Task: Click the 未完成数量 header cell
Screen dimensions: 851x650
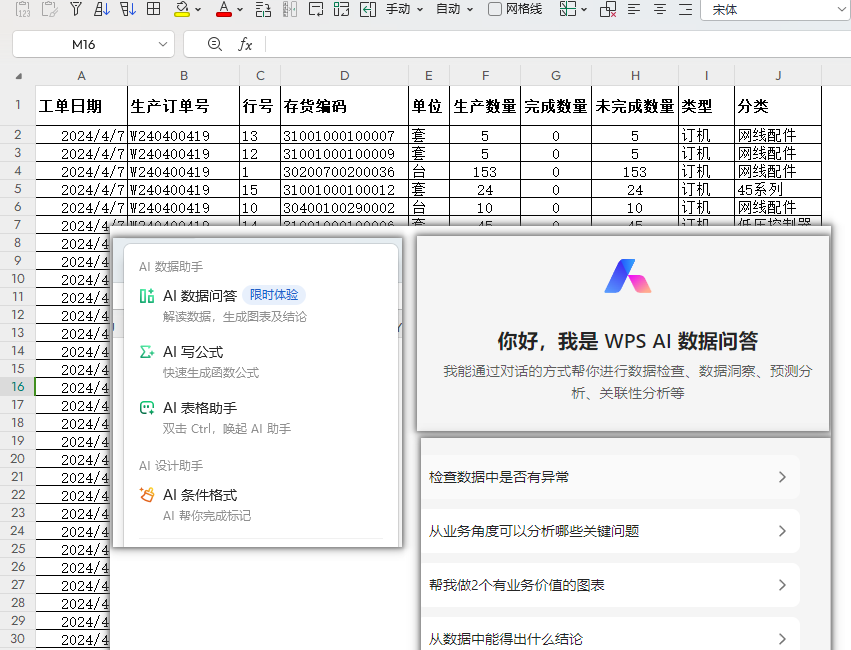Action: click(635, 106)
